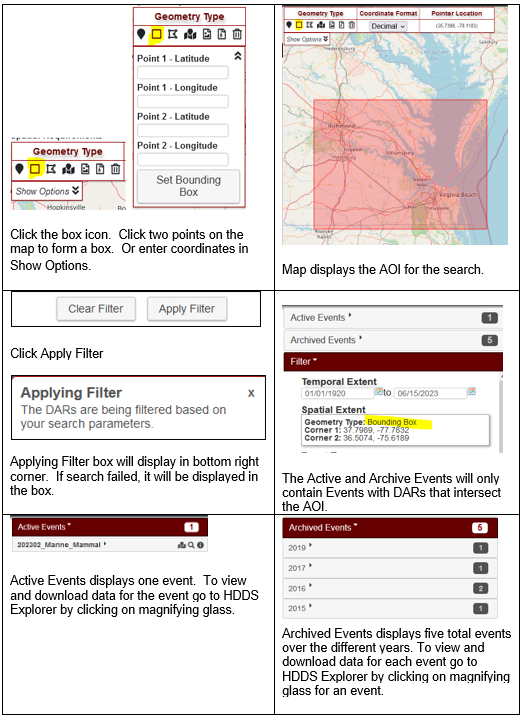Open the calendar icon beside 06/15/2023 date
This screenshot has width=522, height=716.
point(472,392)
